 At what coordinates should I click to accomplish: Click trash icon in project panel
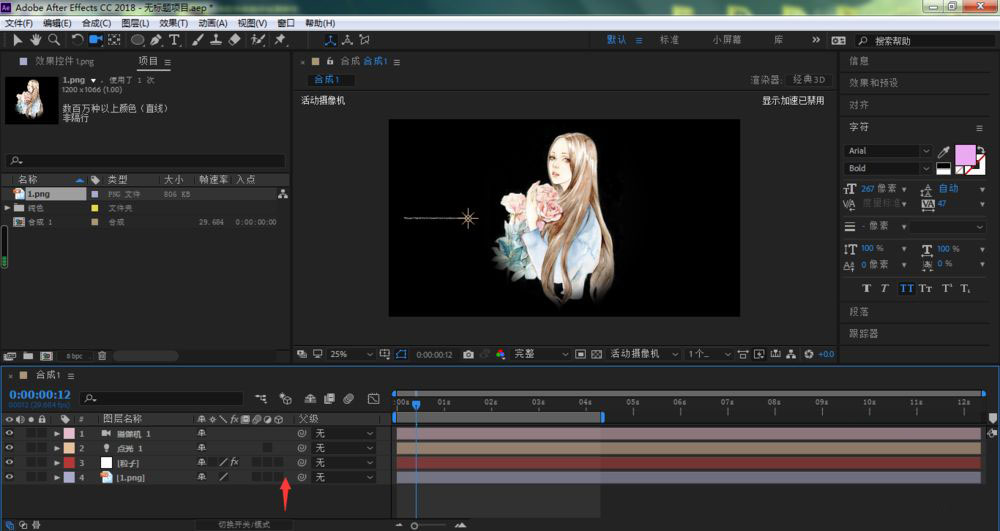click(x=101, y=356)
